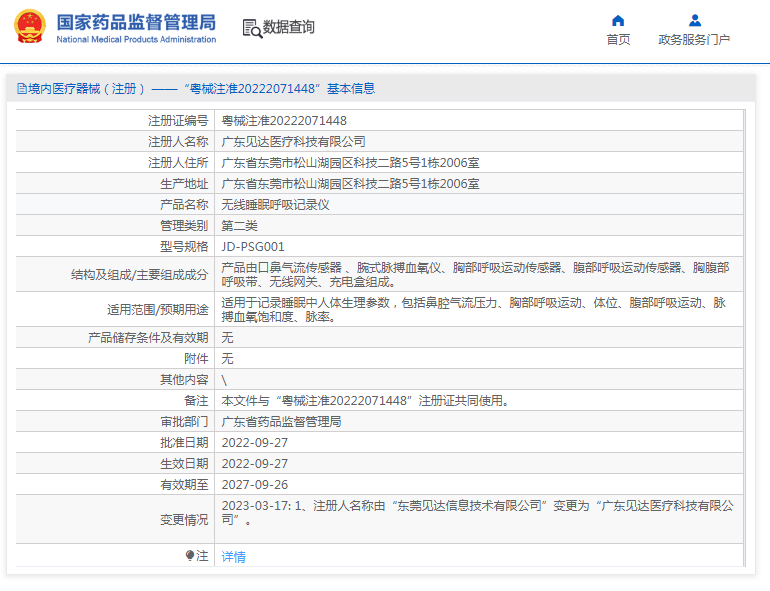770x591 pixels.
Task: Select 广东省药品监督管理局 approval department
Action: [281, 422]
